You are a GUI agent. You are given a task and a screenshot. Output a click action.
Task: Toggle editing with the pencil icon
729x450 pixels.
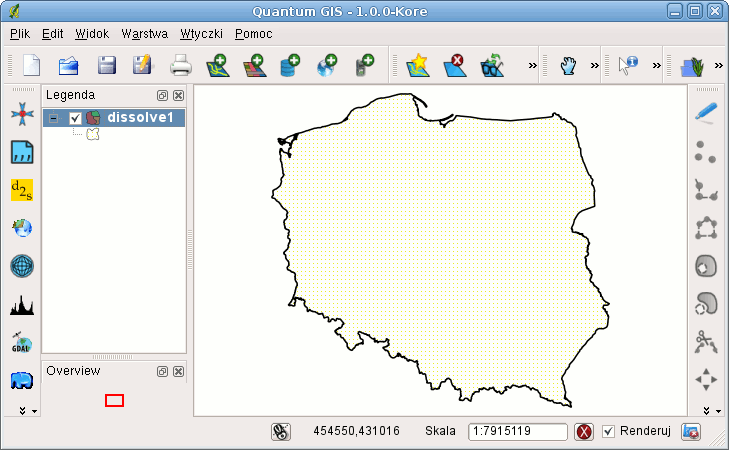pyautogui.click(x=706, y=113)
